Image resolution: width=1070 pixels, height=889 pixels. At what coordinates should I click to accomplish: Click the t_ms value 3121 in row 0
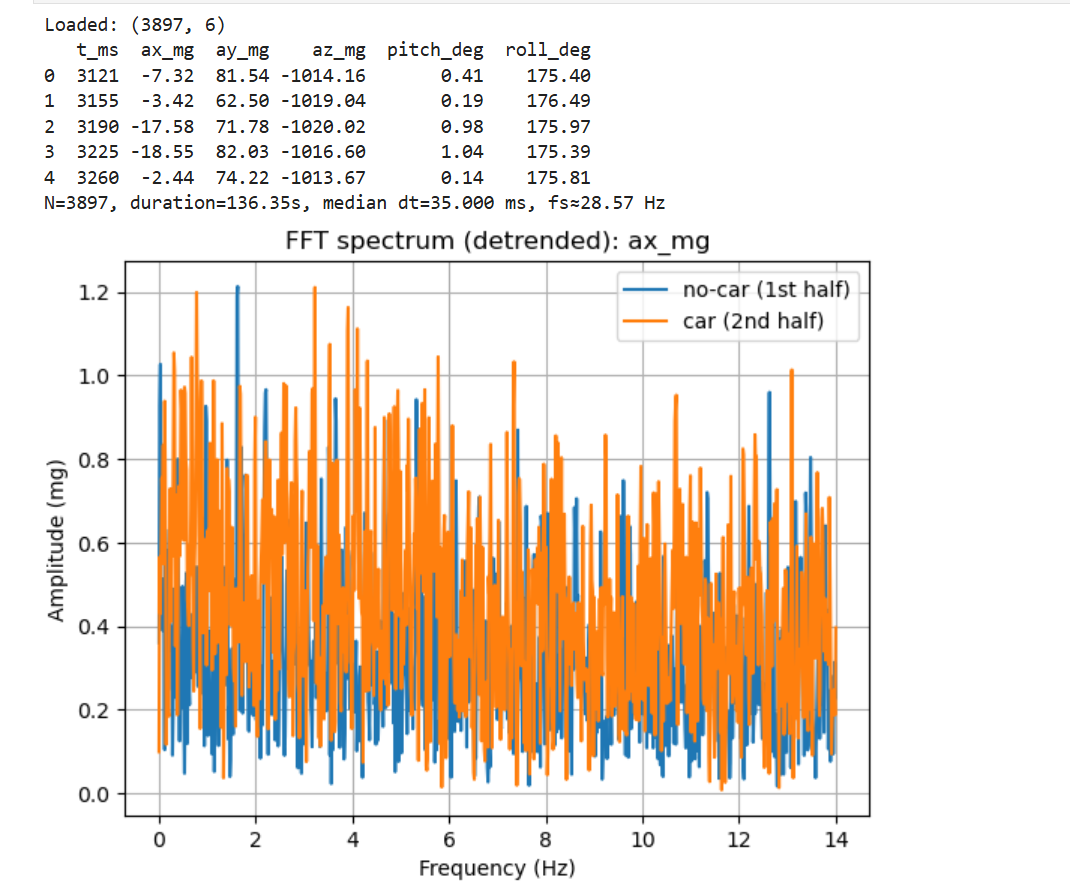[x=96, y=76]
